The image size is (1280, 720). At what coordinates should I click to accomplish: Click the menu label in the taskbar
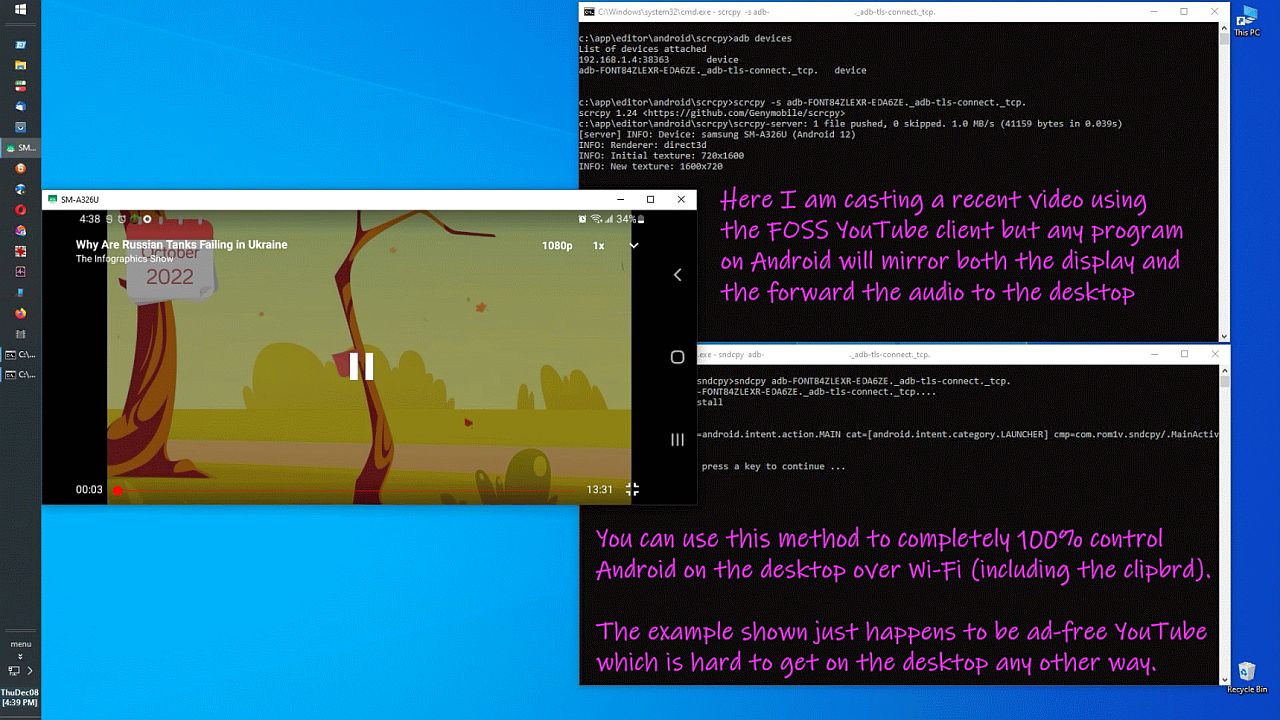pyautogui.click(x=21, y=644)
